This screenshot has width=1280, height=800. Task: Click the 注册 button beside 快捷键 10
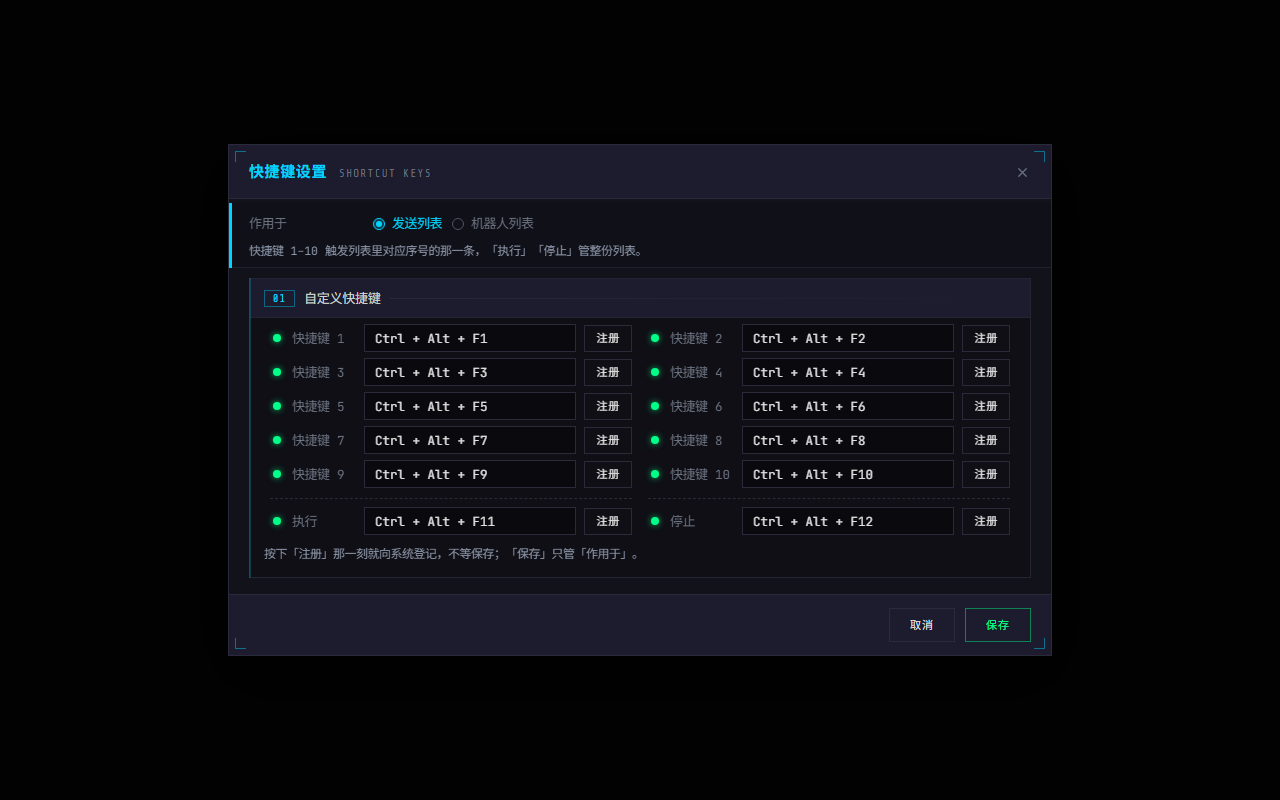[x=986, y=474]
